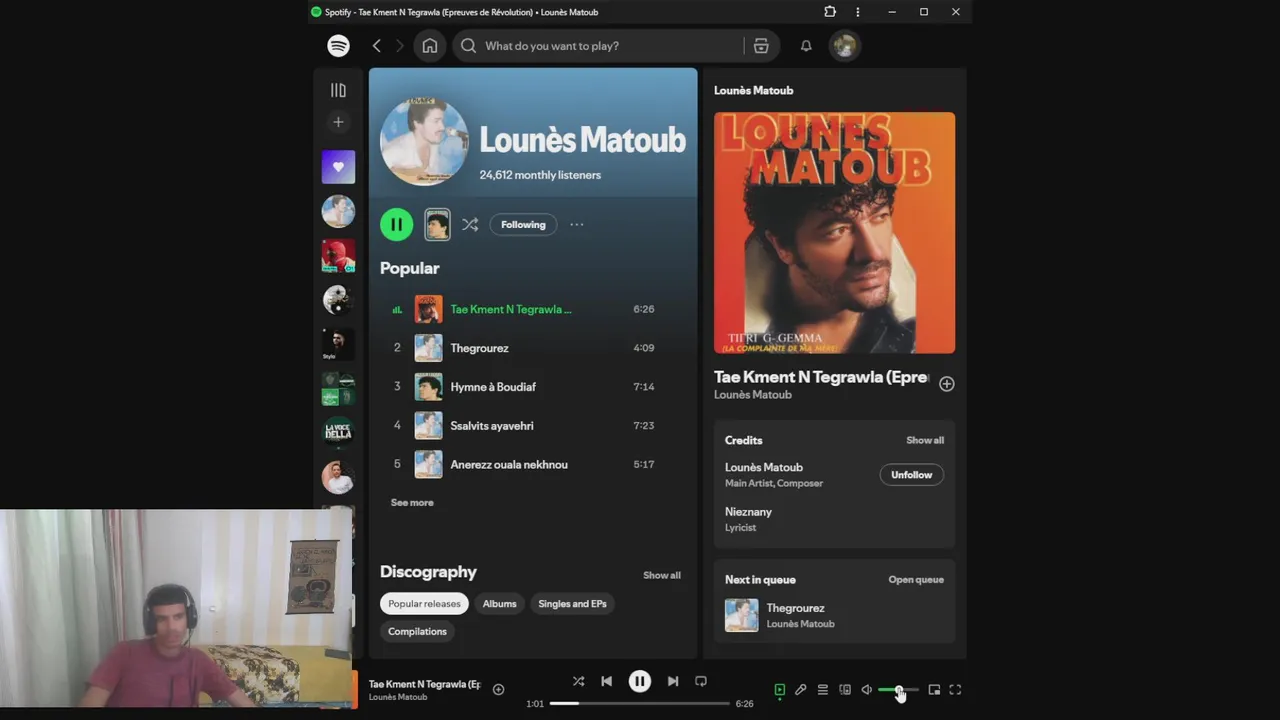Open the queue icon in bottom bar

coord(822,690)
